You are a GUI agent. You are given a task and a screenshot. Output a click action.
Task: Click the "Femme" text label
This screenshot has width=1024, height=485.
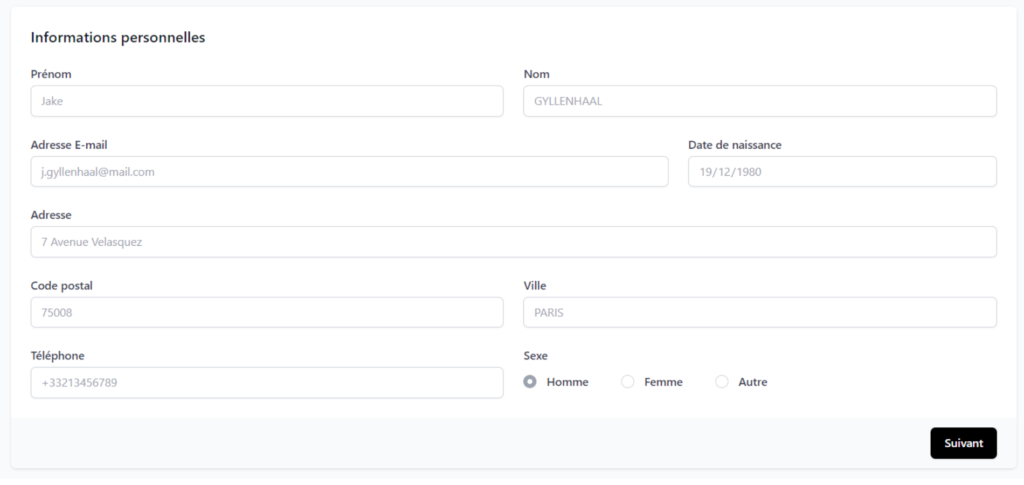[x=663, y=382]
